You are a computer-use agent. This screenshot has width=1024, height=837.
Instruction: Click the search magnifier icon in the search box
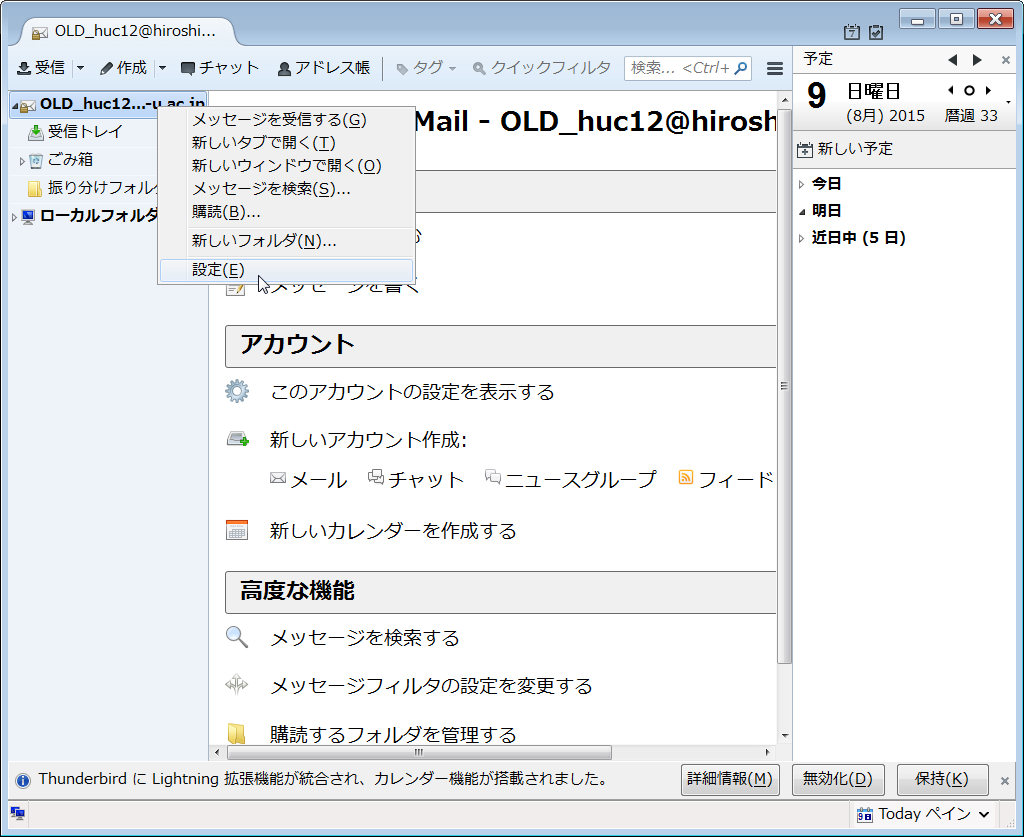[x=741, y=68]
